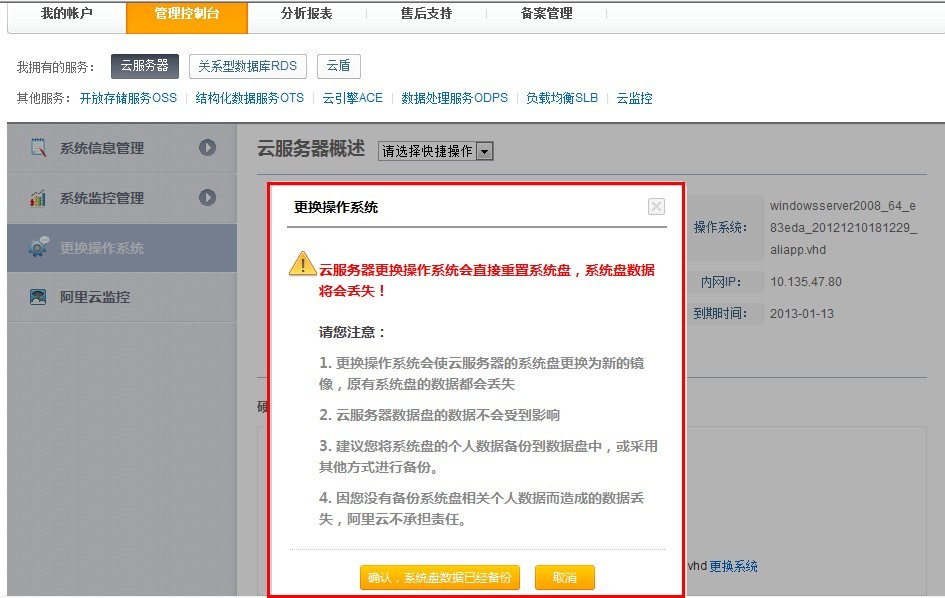This screenshot has width=945, height=598.
Task: Click the 系统监控管理 chart icon
Action: coord(38,197)
